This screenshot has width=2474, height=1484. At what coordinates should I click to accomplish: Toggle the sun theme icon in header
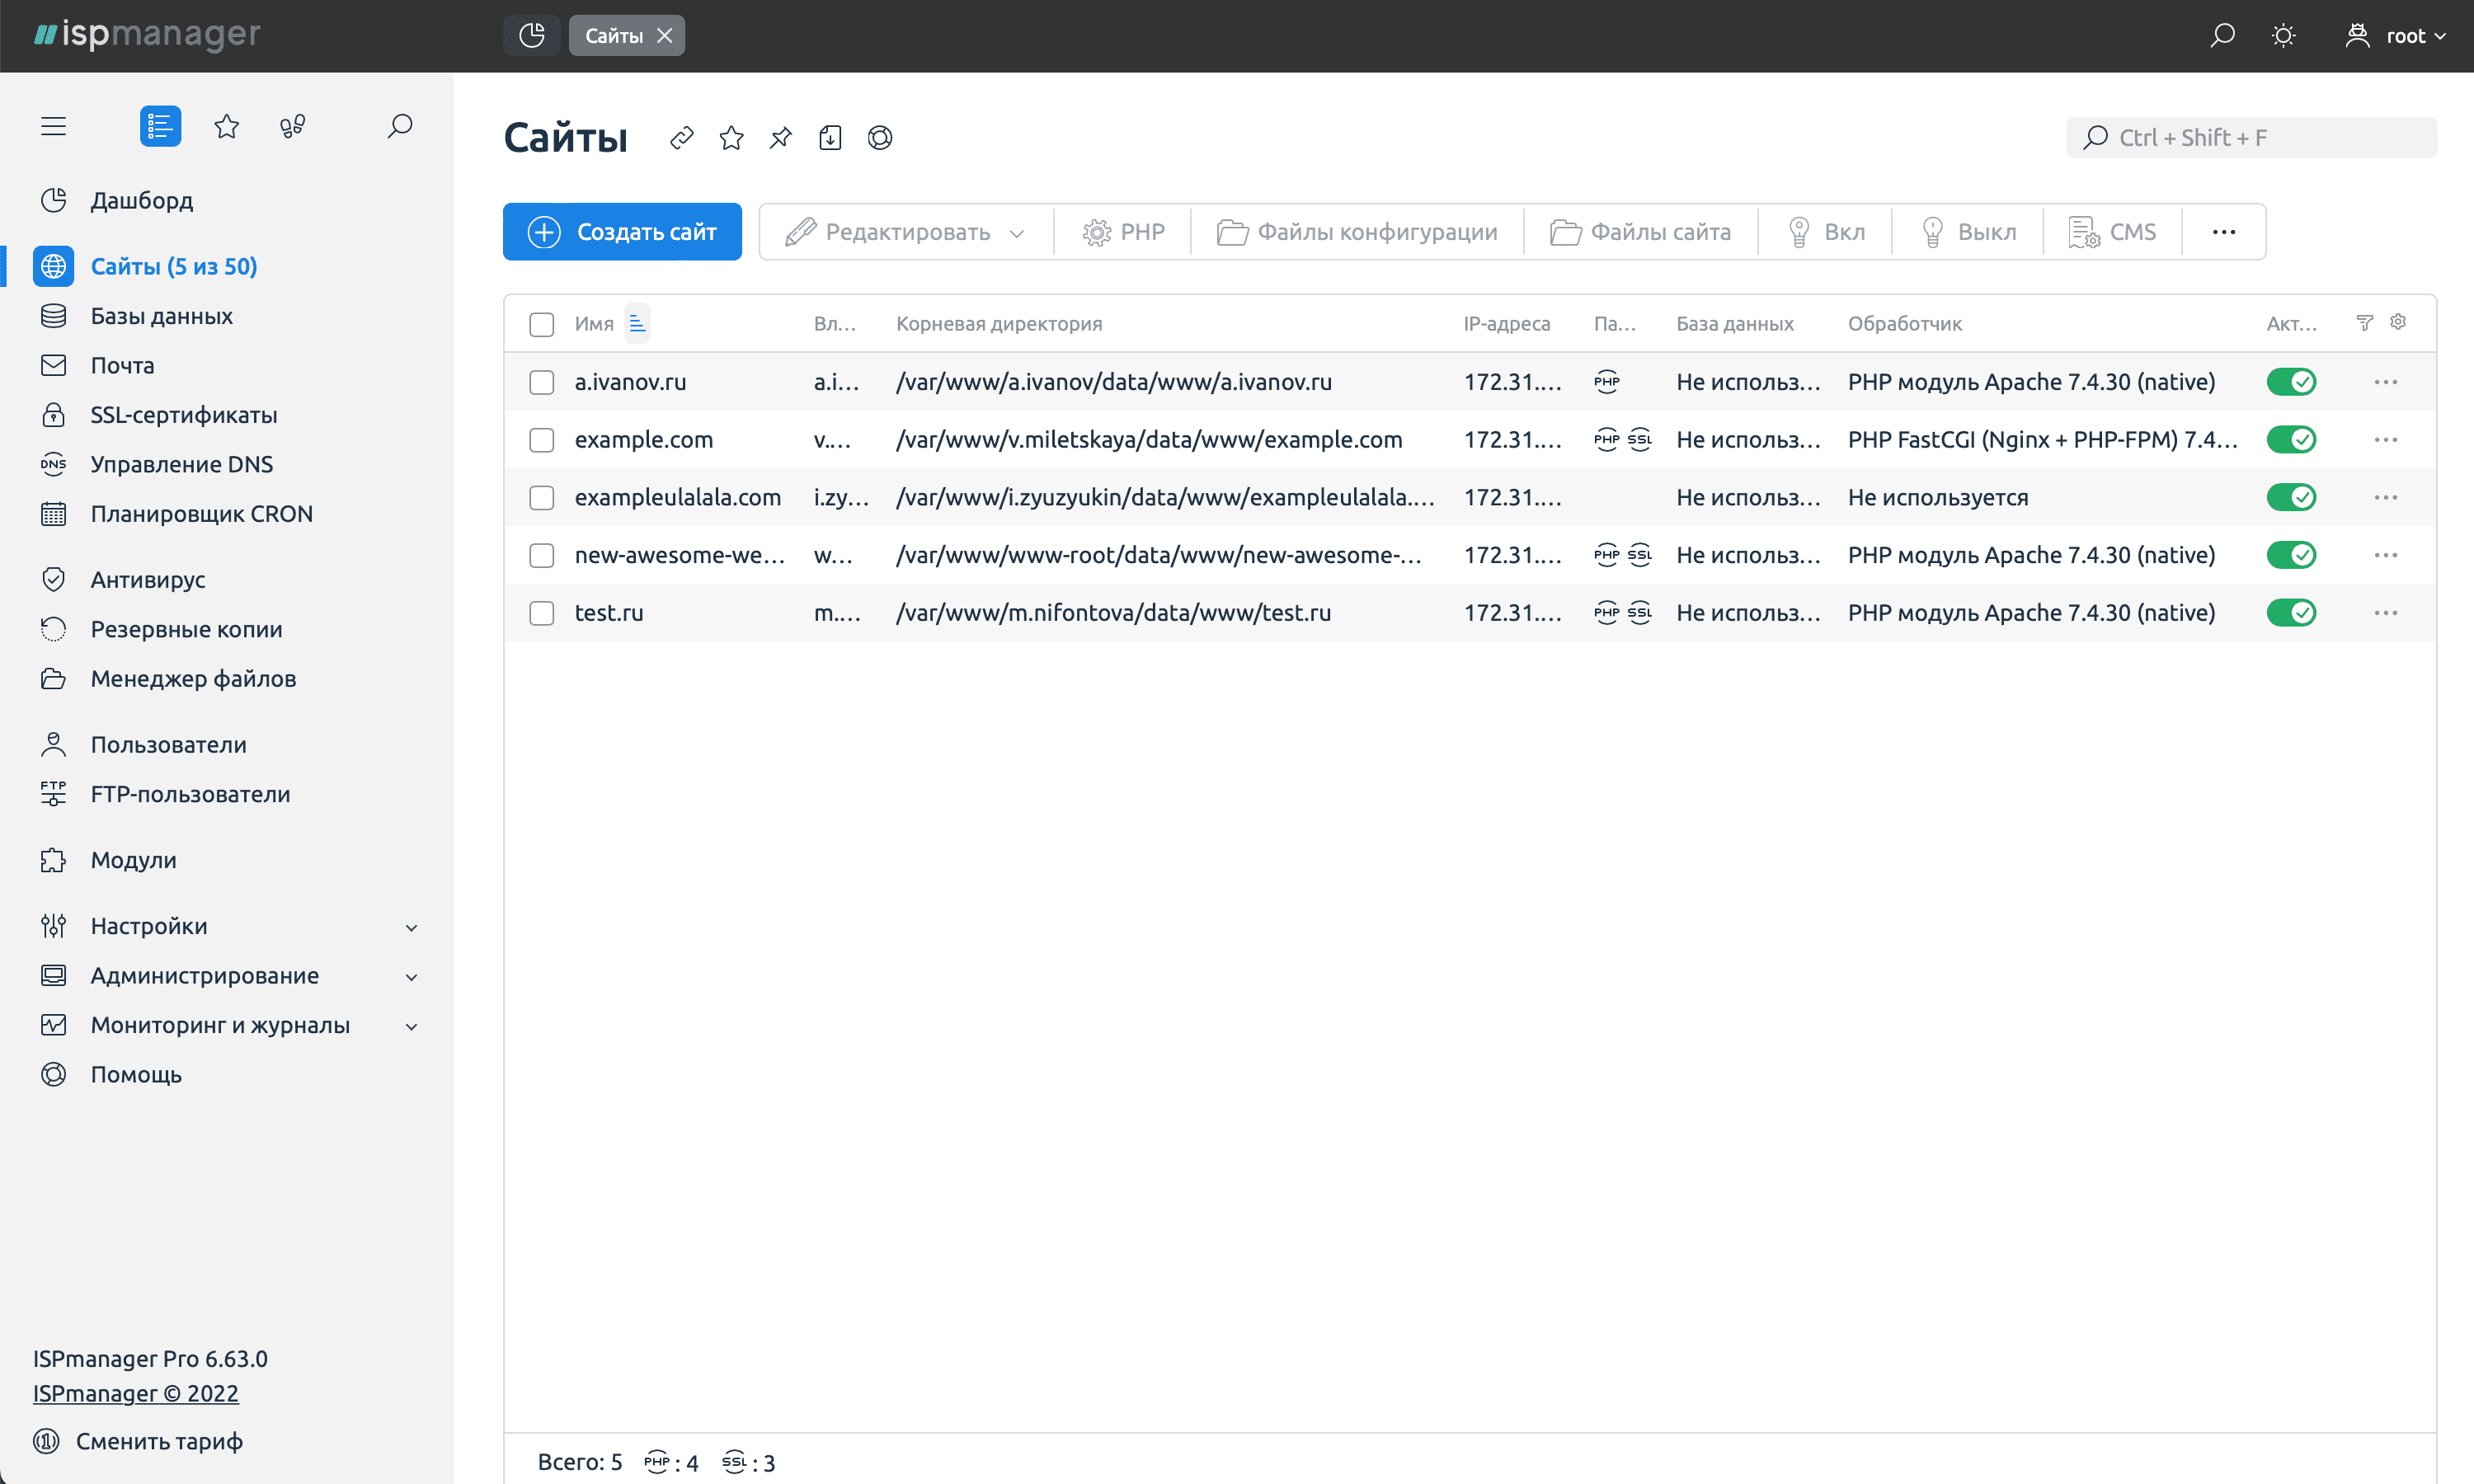coord(2283,36)
